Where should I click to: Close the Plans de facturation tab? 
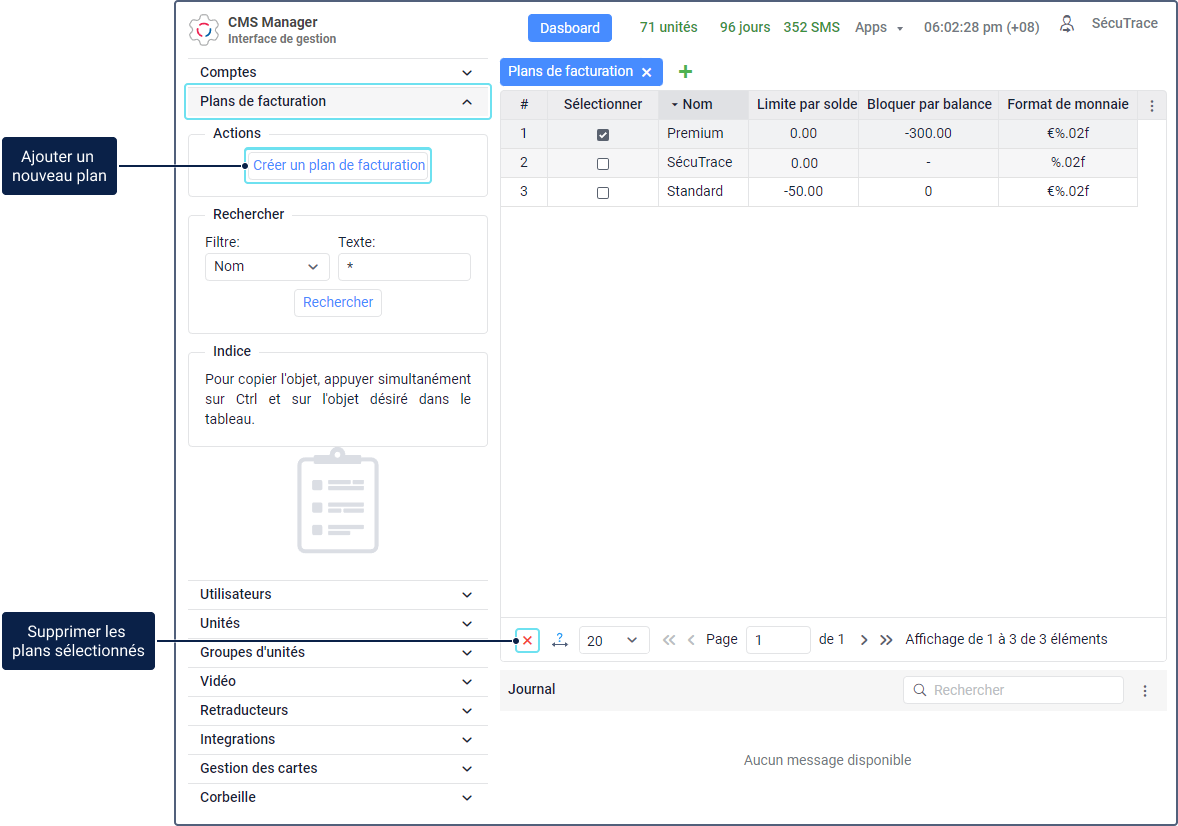(x=647, y=72)
